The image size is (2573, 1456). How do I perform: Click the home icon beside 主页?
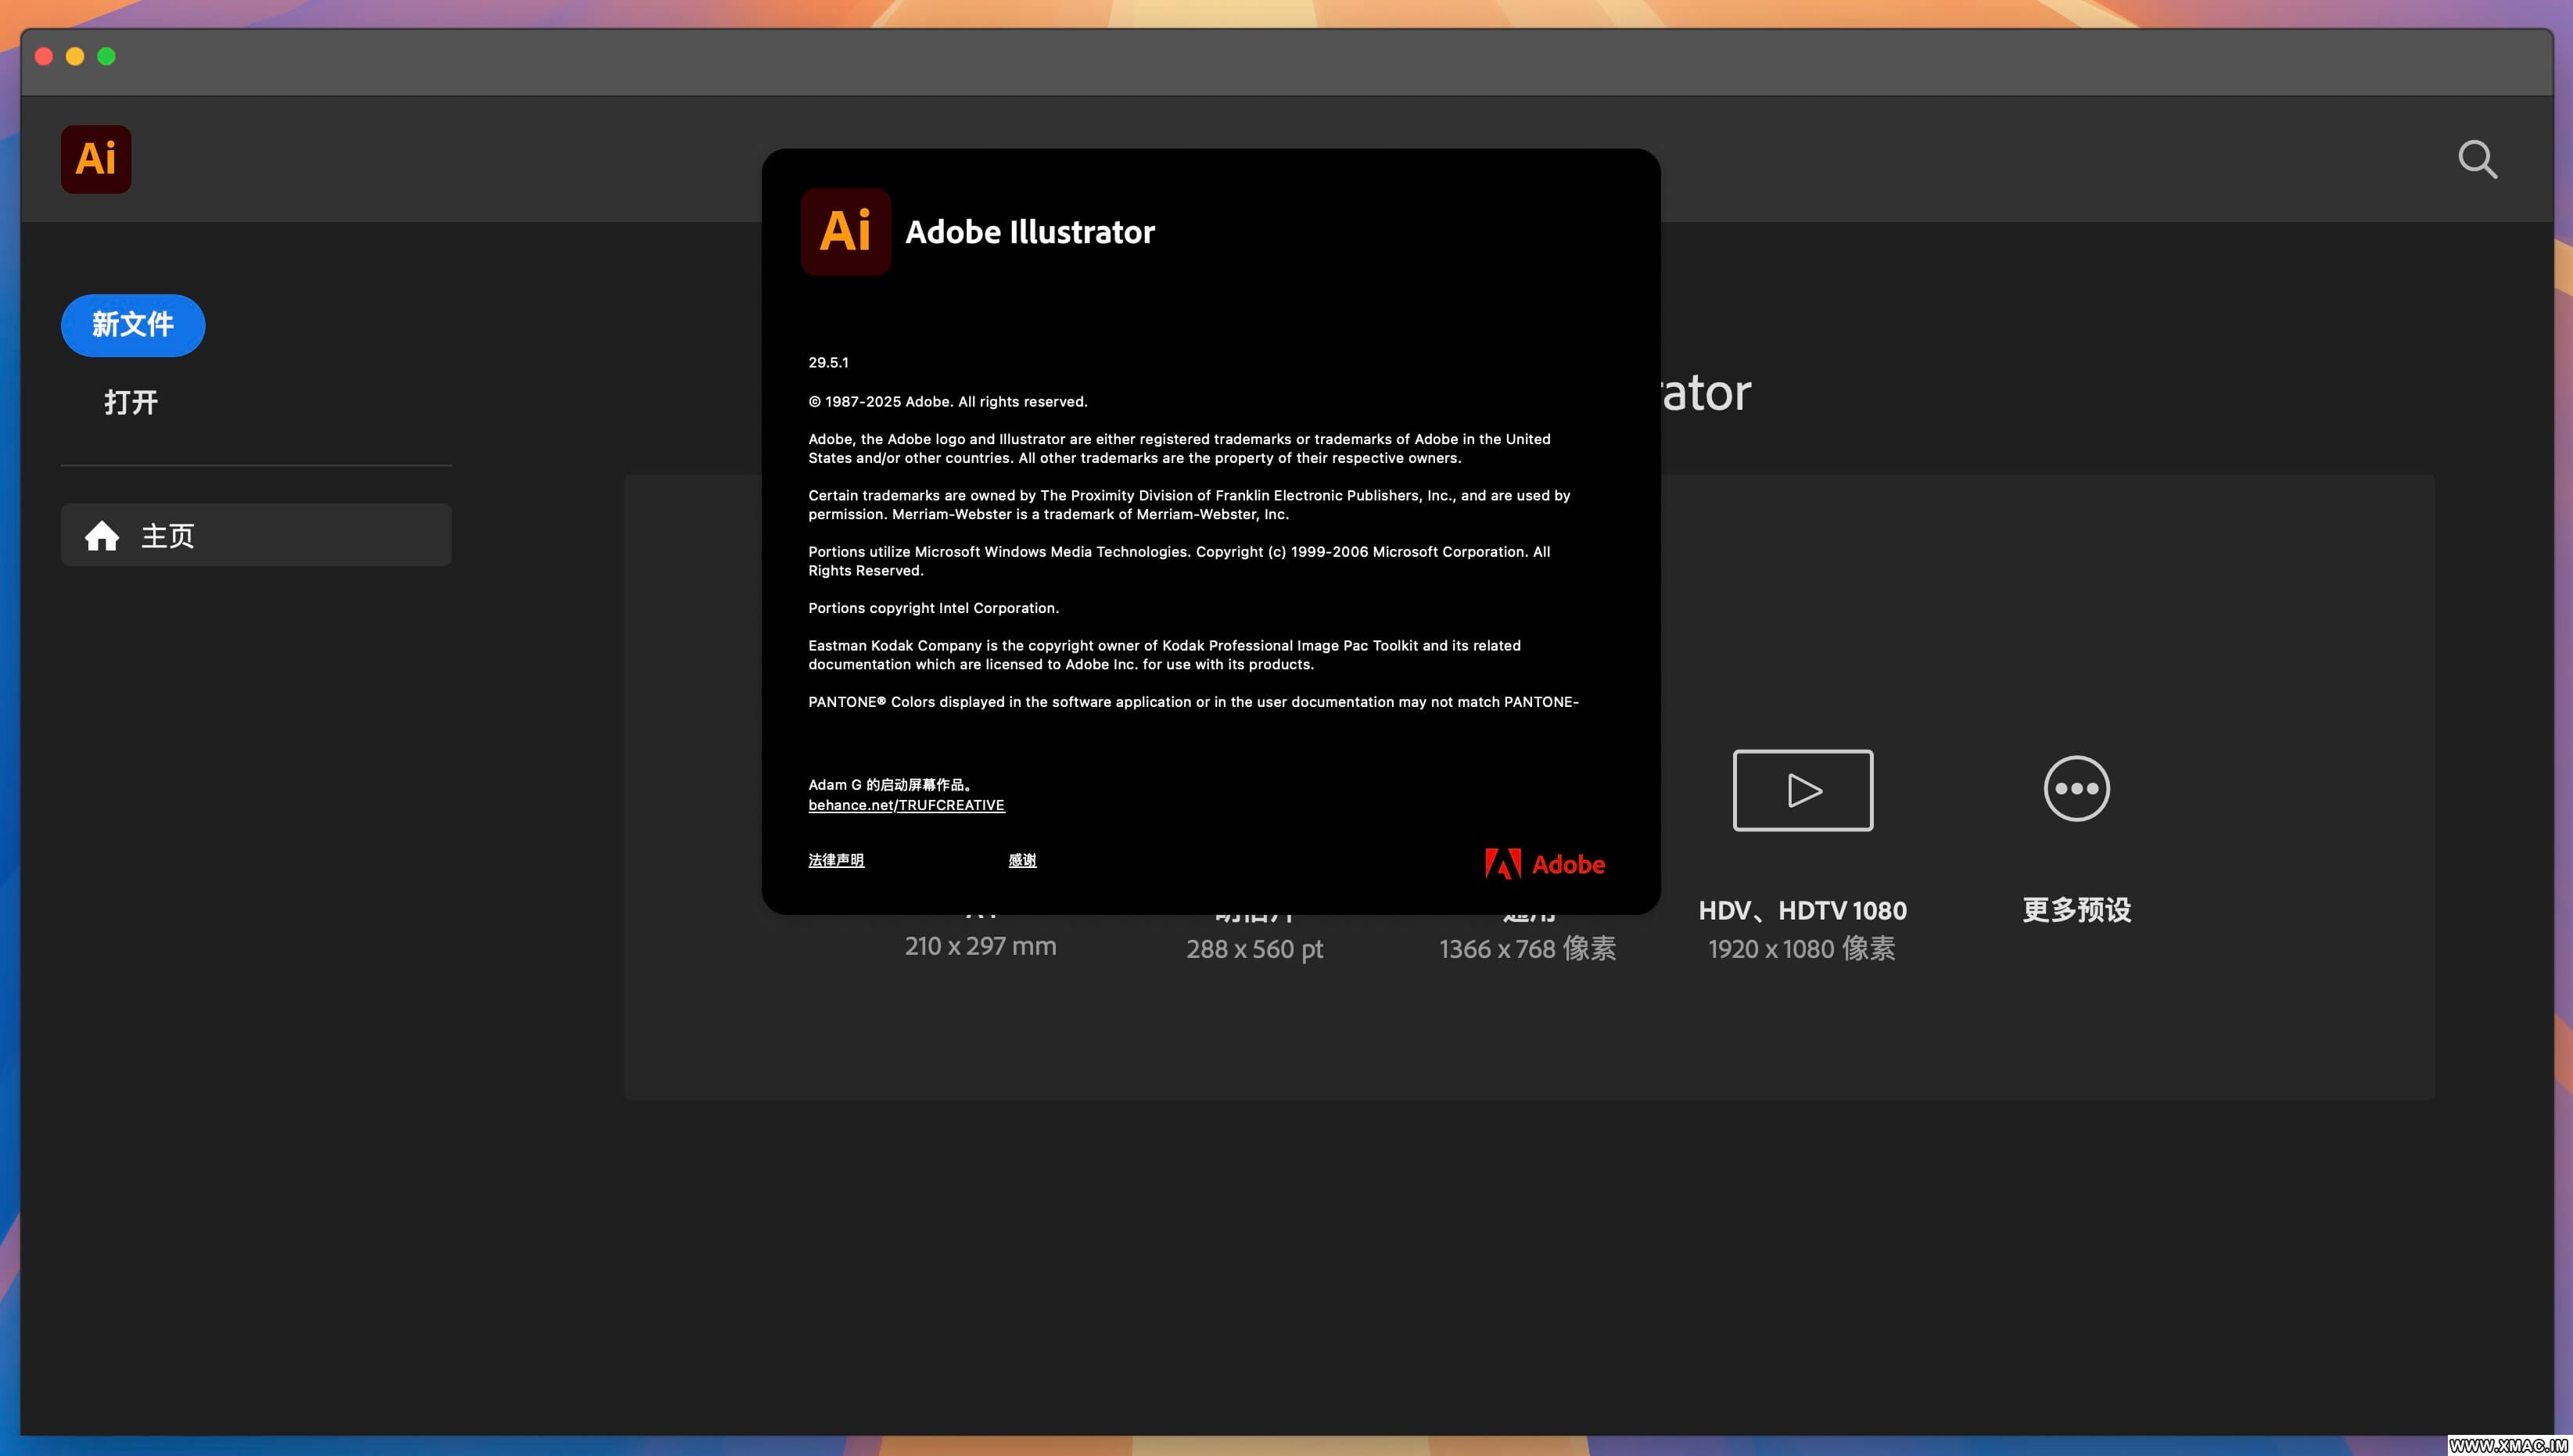click(x=102, y=536)
